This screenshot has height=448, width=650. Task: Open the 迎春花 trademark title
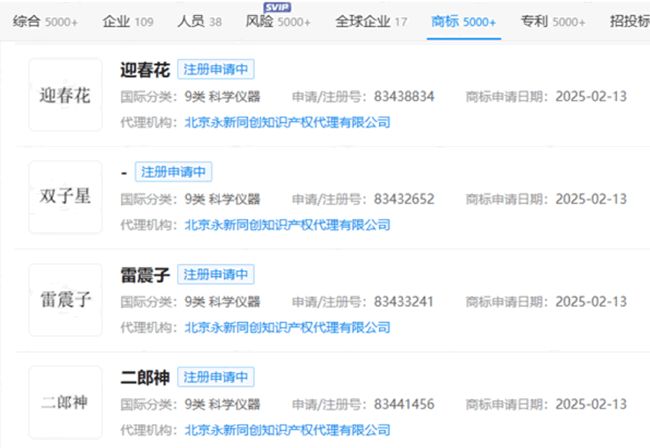click(145, 70)
